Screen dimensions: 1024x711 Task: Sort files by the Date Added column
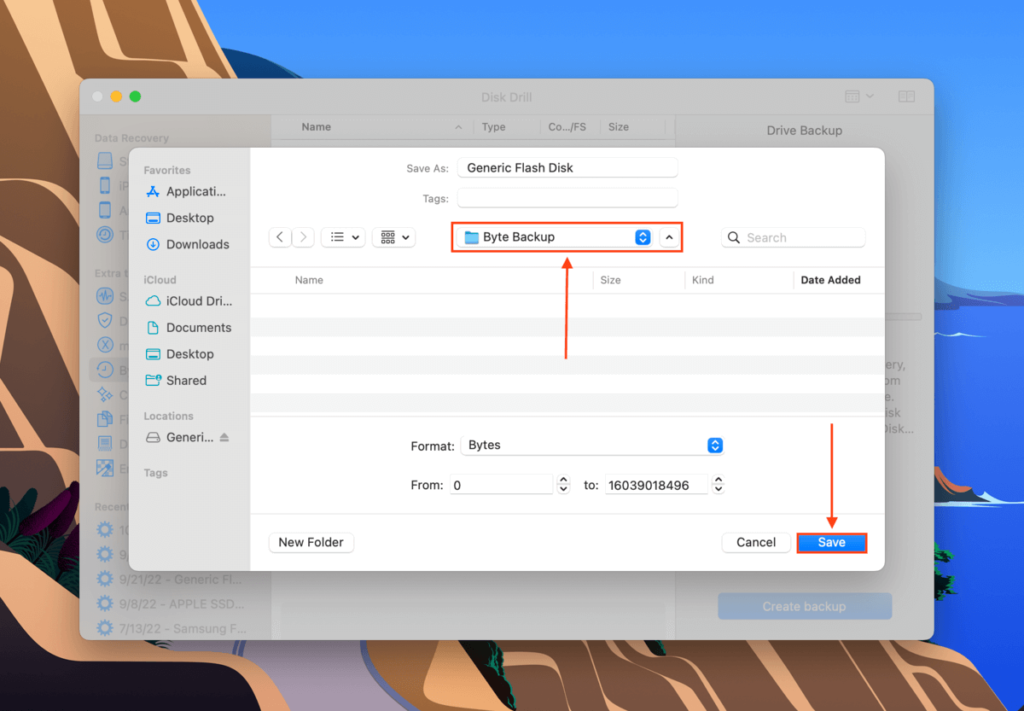830,280
